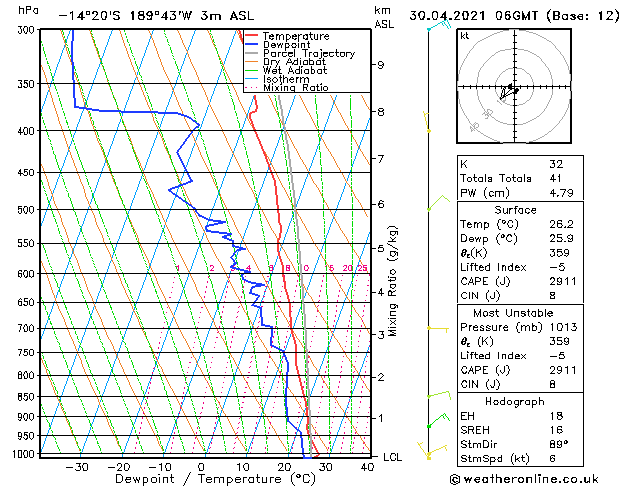Click the weatheronline.co.uk copyright text
The height and width of the screenshot is (486, 629).
click(x=524, y=479)
